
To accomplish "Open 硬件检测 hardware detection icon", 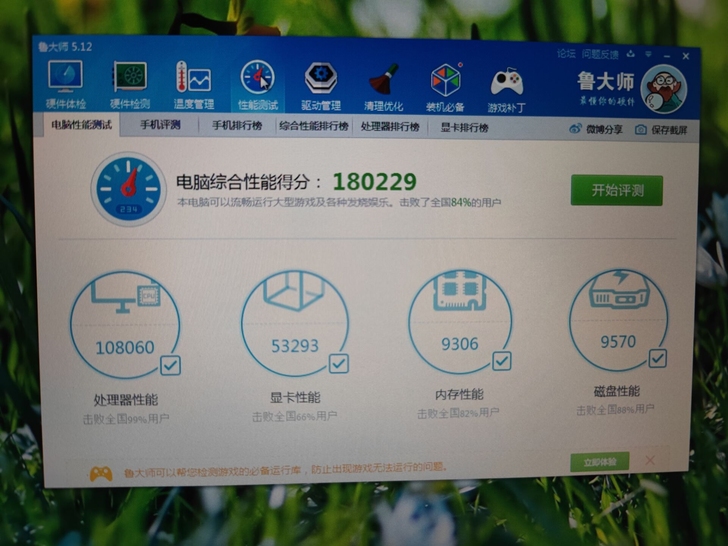I will [130, 84].
